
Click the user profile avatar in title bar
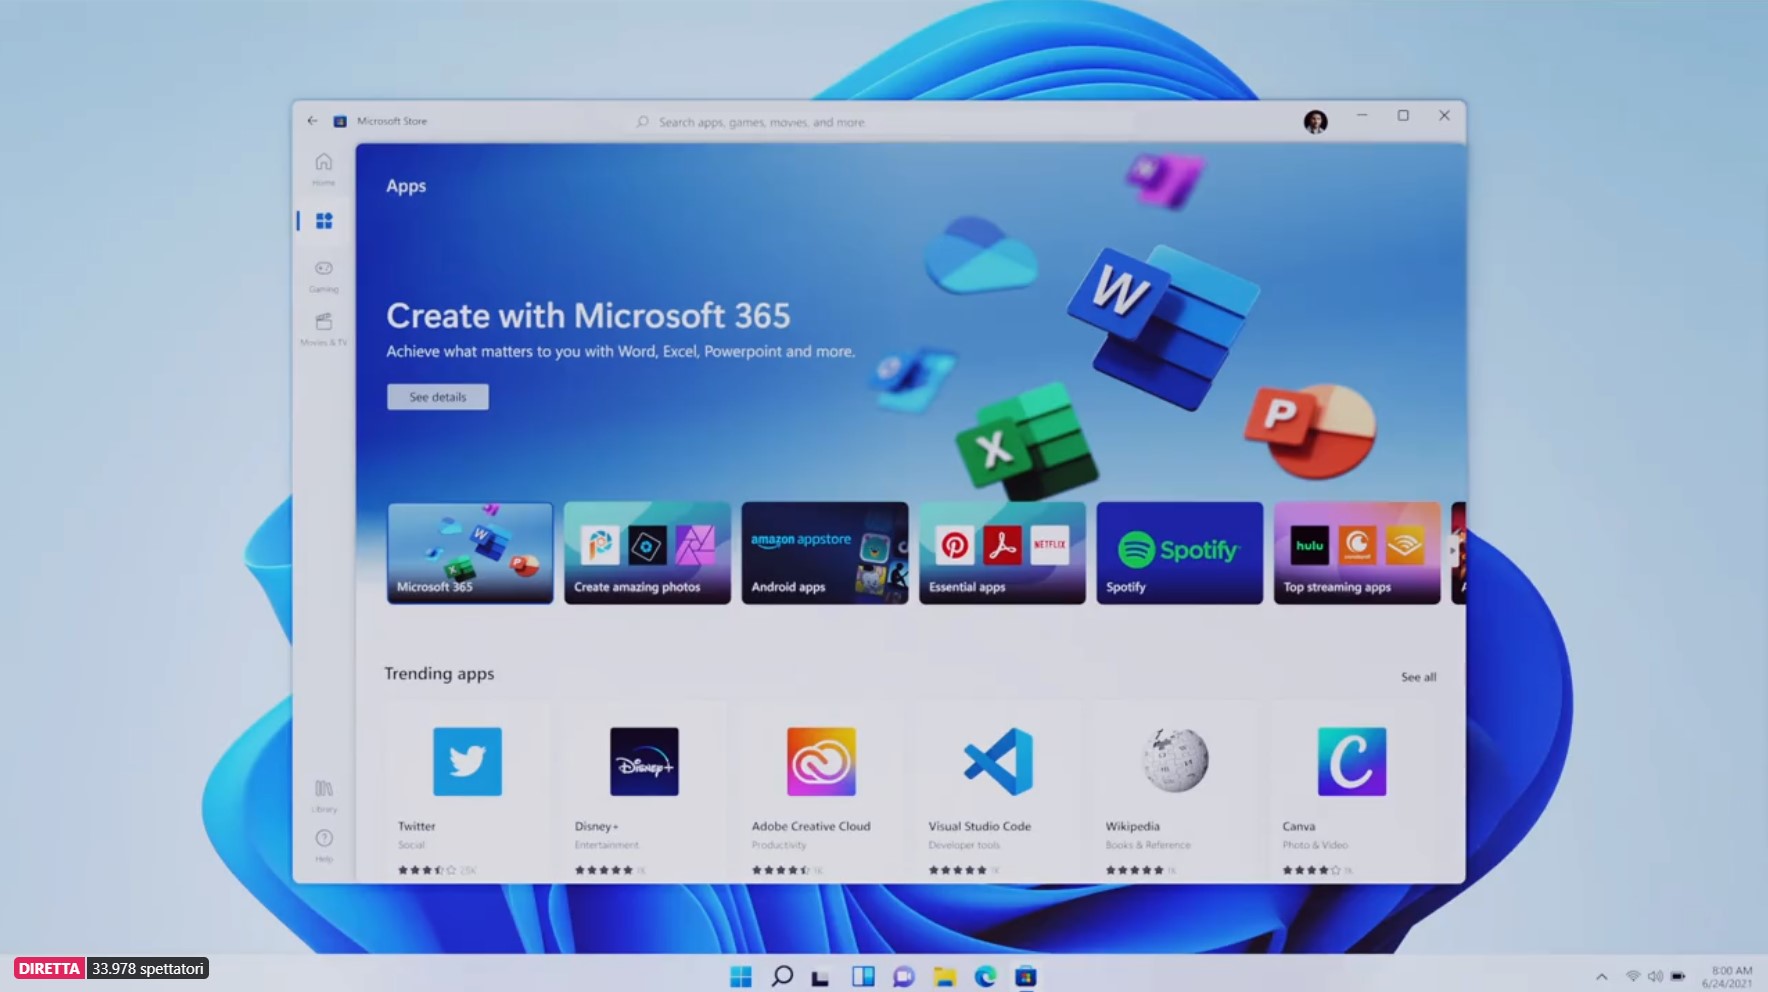[x=1315, y=122]
